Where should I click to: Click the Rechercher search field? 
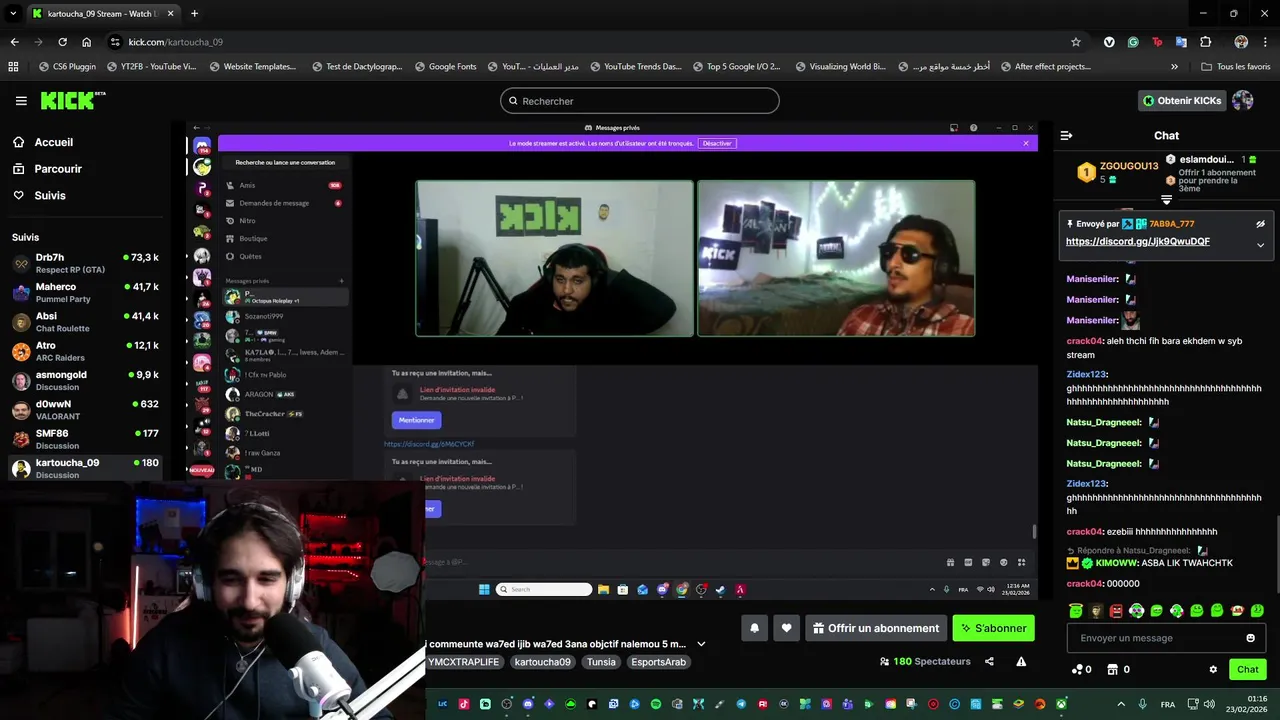tap(640, 101)
